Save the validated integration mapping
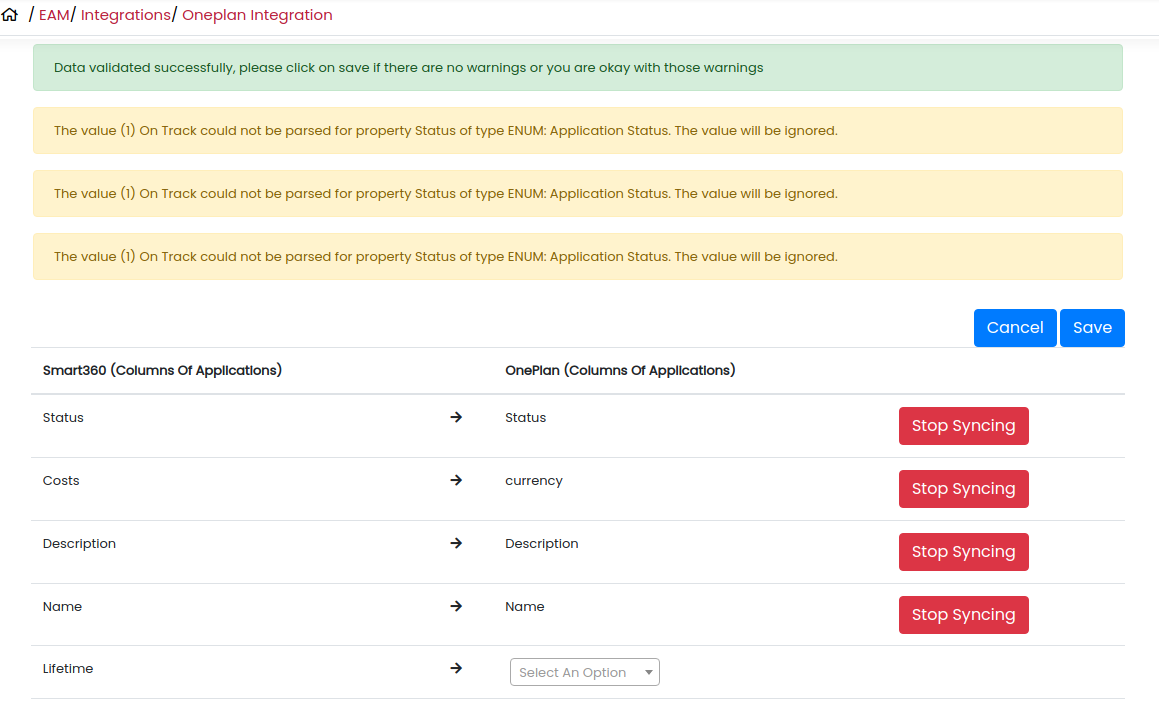This screenshot has width=1159, height=704. pos(1092,328)
